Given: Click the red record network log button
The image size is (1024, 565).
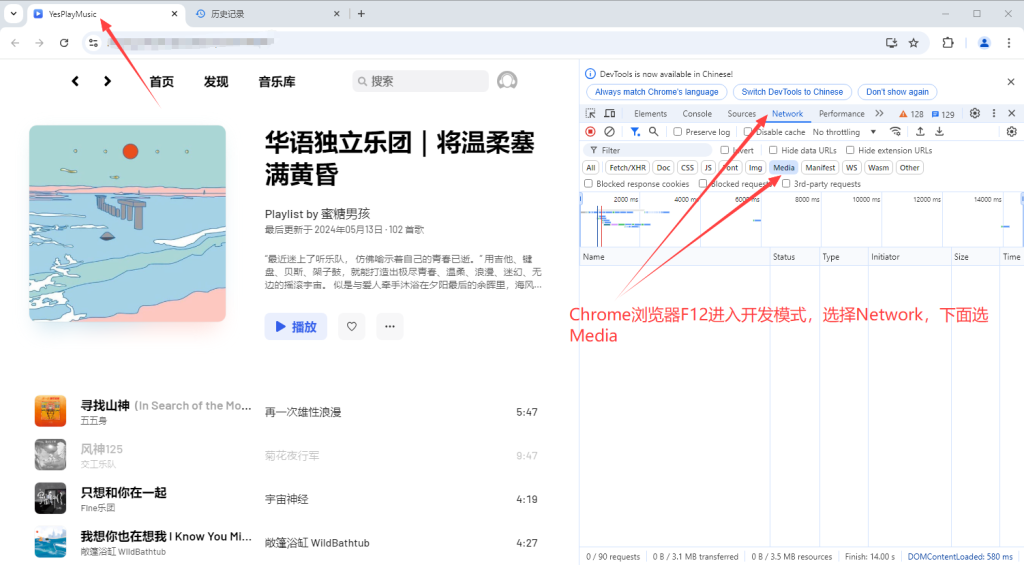Looking at the screenshot, I should pos(590,132).
